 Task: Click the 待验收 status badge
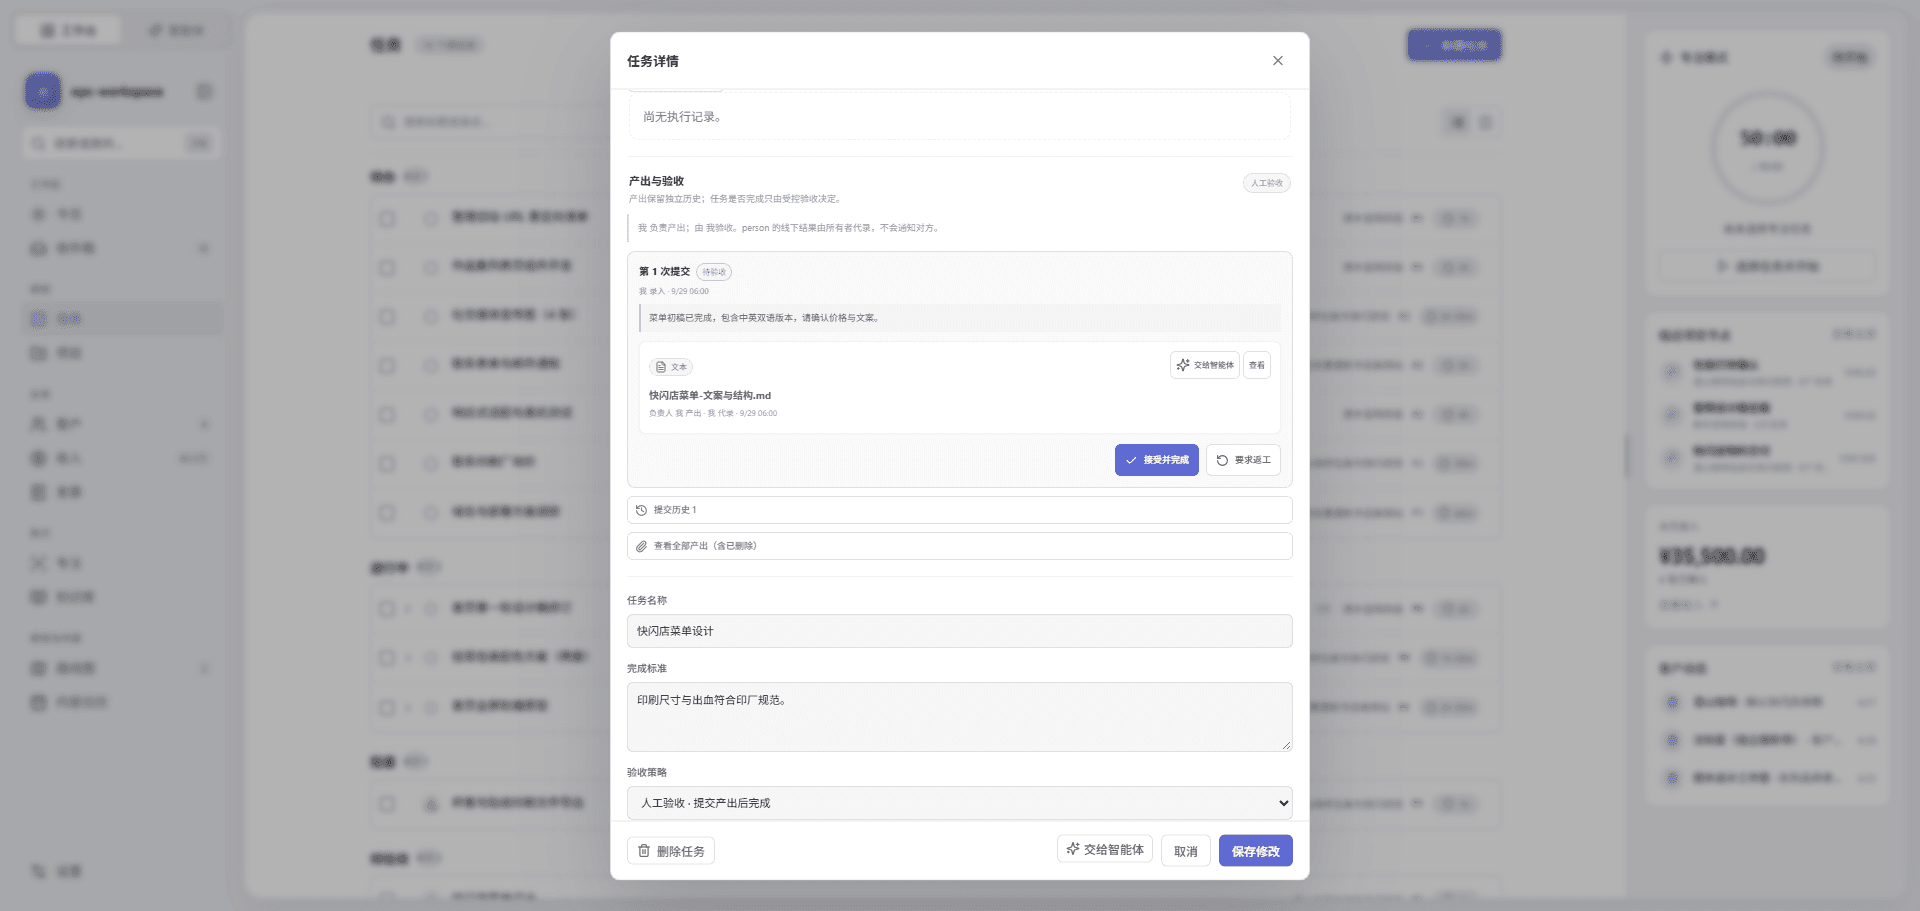(x=714, y=272)
